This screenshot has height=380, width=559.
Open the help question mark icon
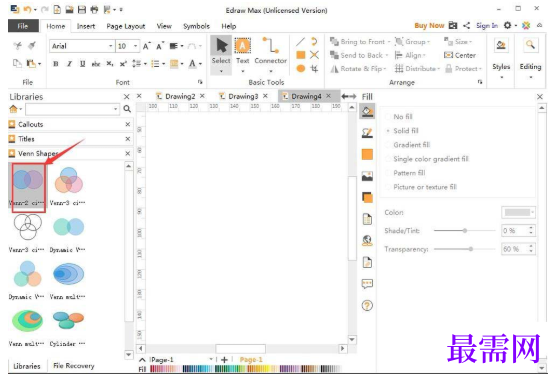pyautogui.click(x=367, y=305)
